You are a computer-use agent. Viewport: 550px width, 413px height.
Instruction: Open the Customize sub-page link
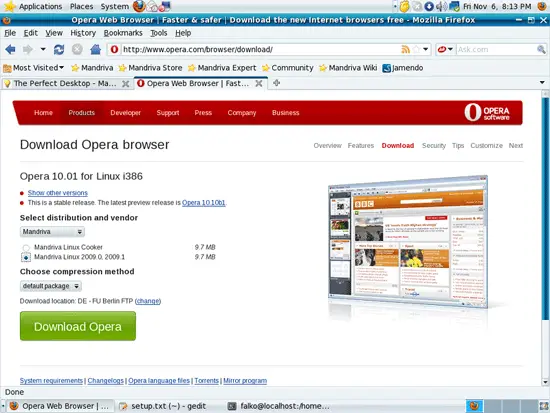[487, 146]
